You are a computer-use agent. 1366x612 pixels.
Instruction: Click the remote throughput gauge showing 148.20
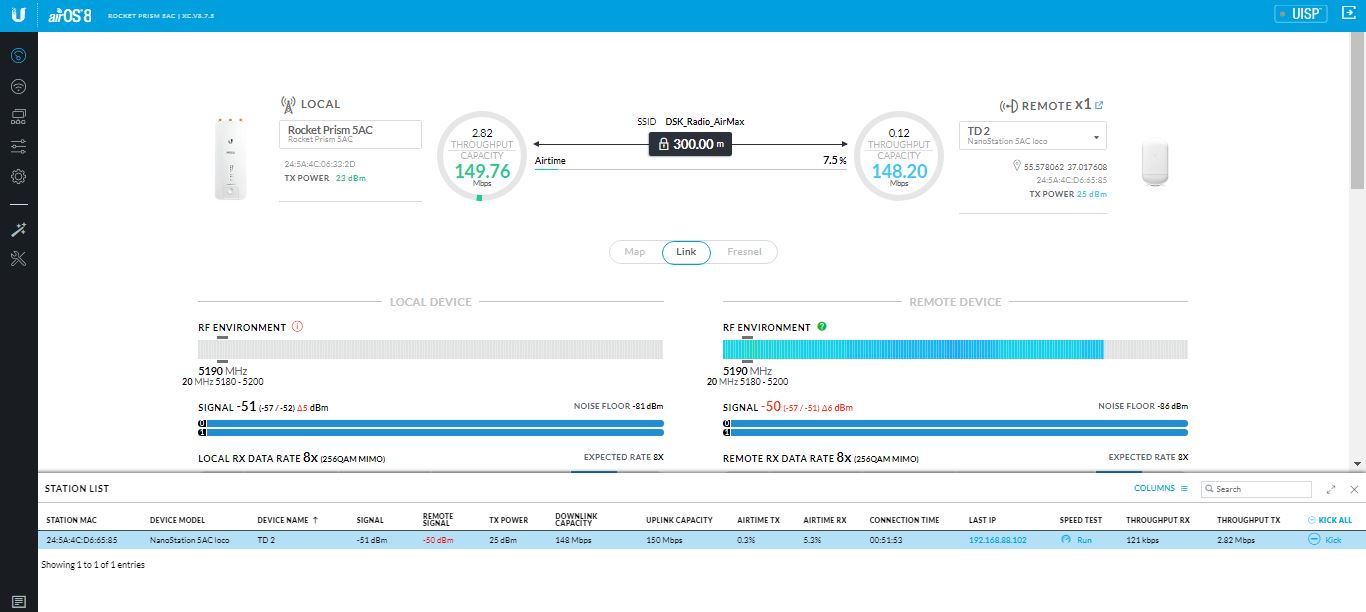(899, 156)
